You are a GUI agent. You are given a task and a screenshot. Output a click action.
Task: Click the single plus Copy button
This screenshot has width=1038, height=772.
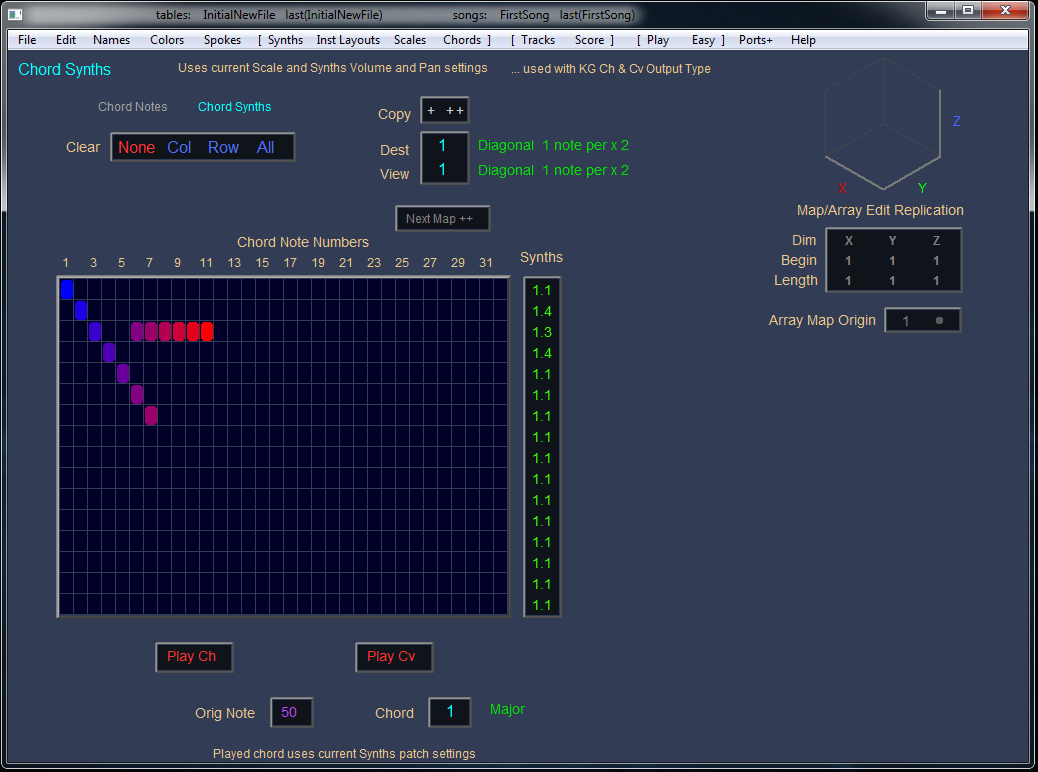[x=431, y=111]
